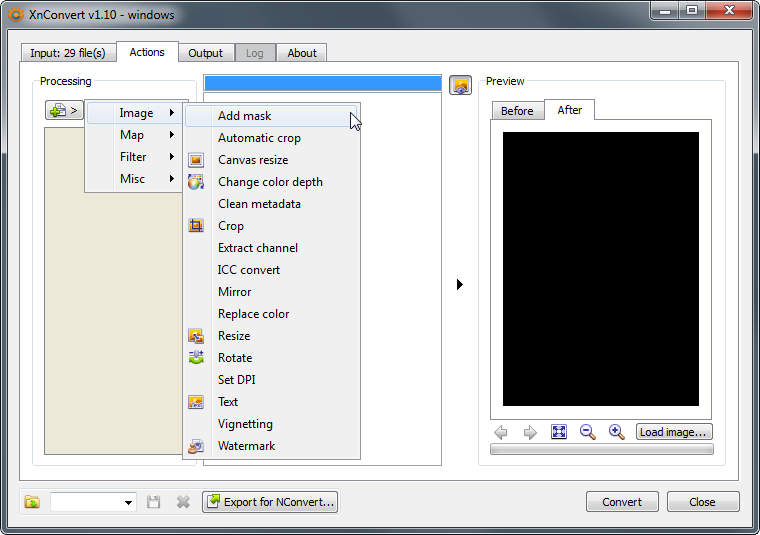Open the script preset dropdown
The image size is (760, 535).
point(128,502)
